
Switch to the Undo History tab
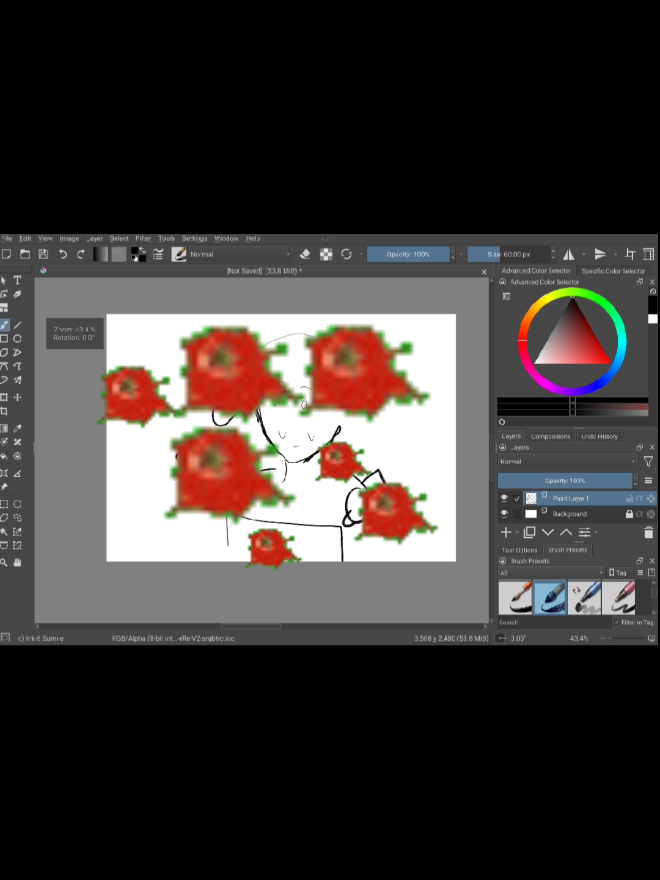pos(599,436)
